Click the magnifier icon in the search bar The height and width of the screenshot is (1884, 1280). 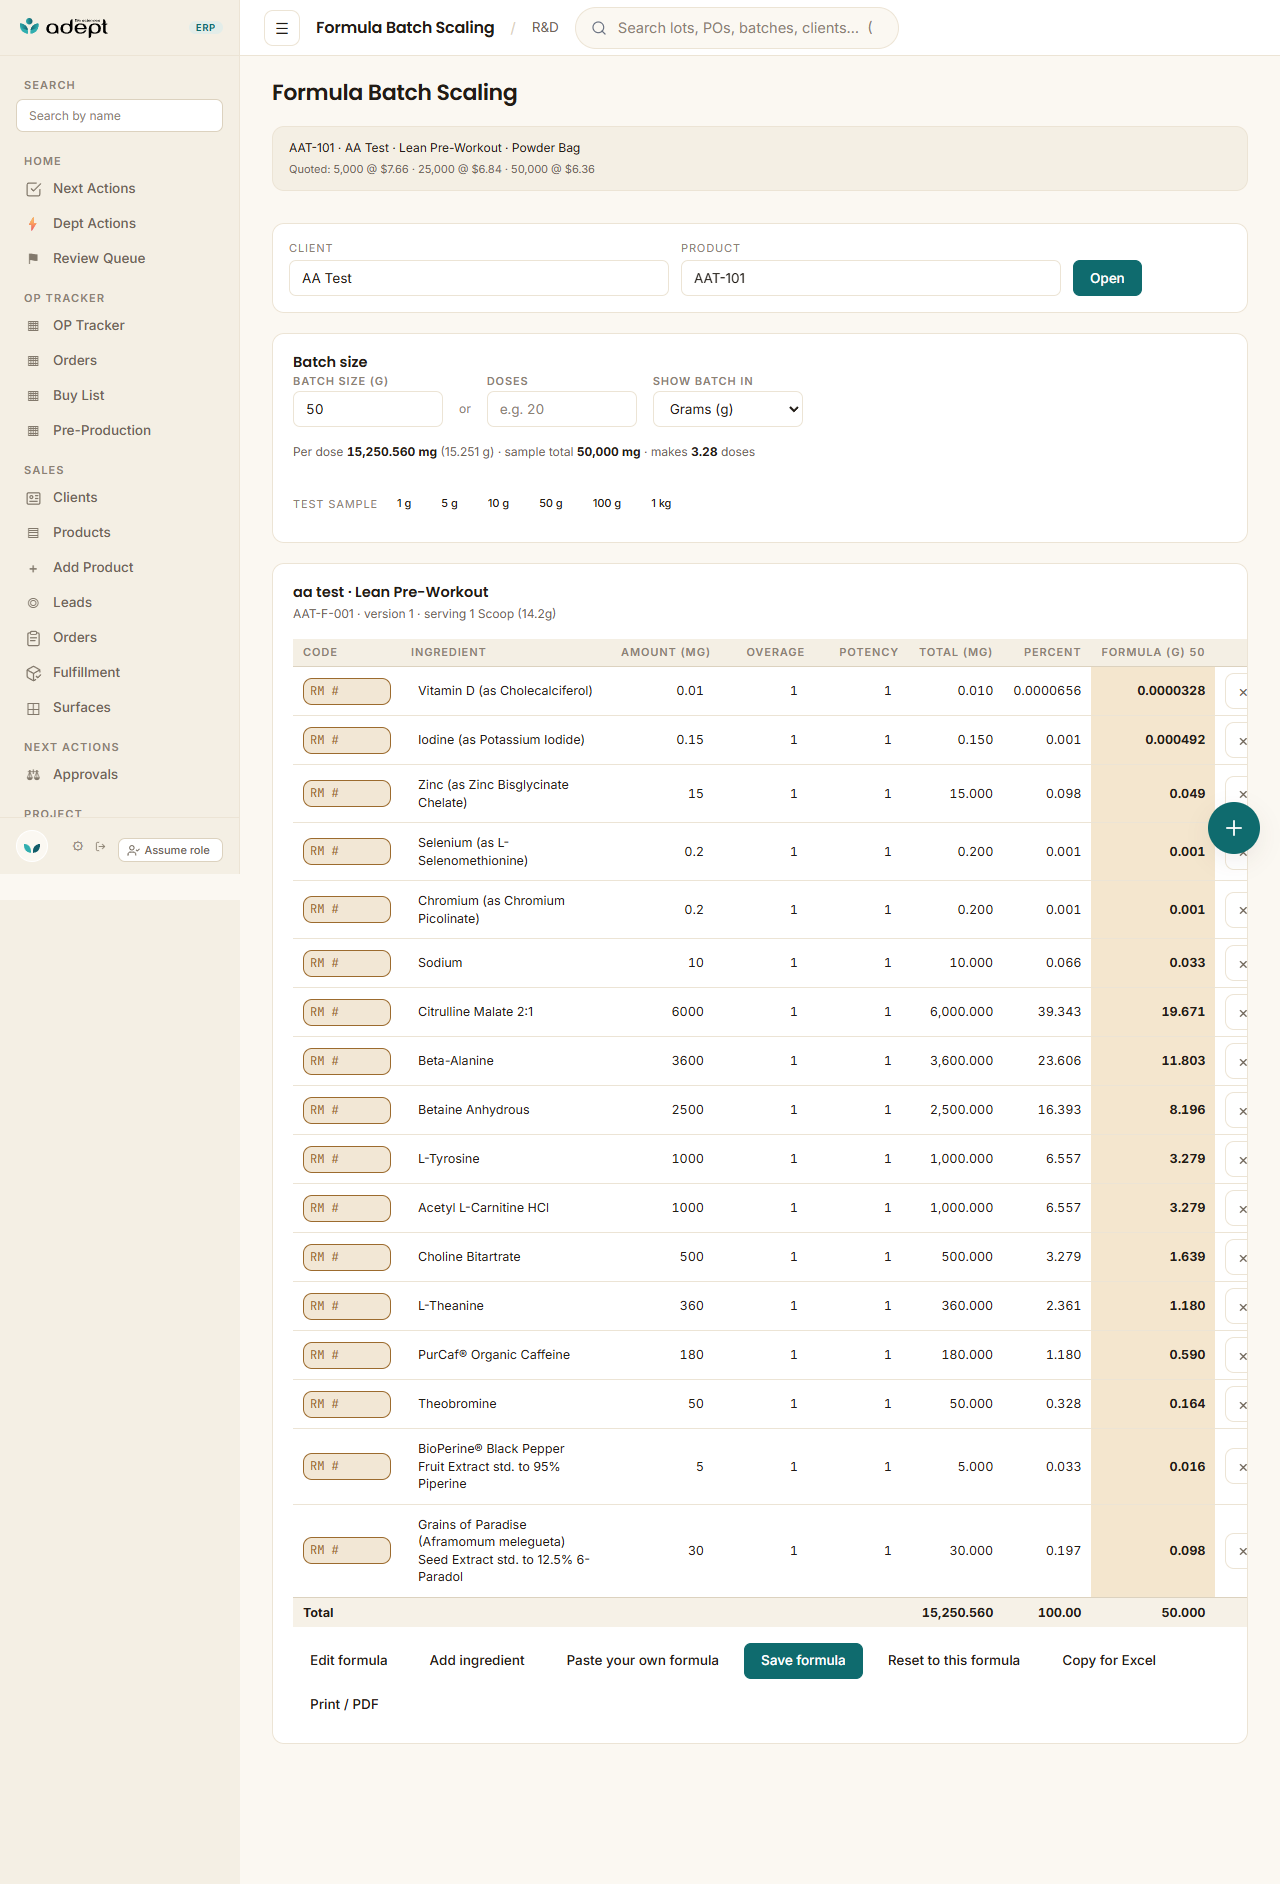(599, 28)
